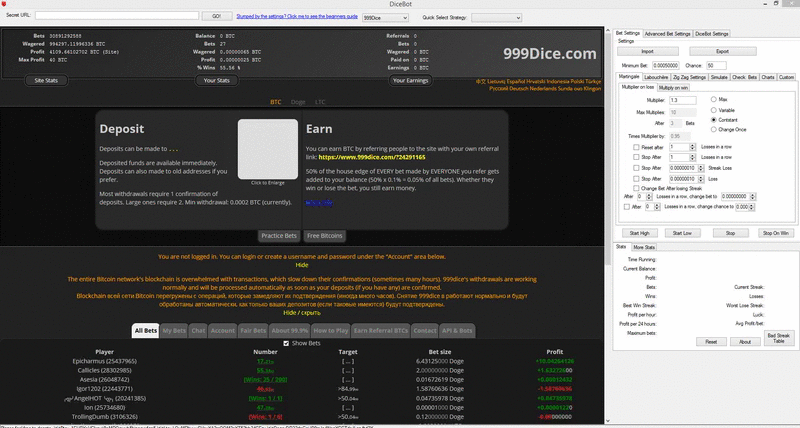Screen dimensions: 800x428
Task: Click the Import settings button
Action: 647,52
